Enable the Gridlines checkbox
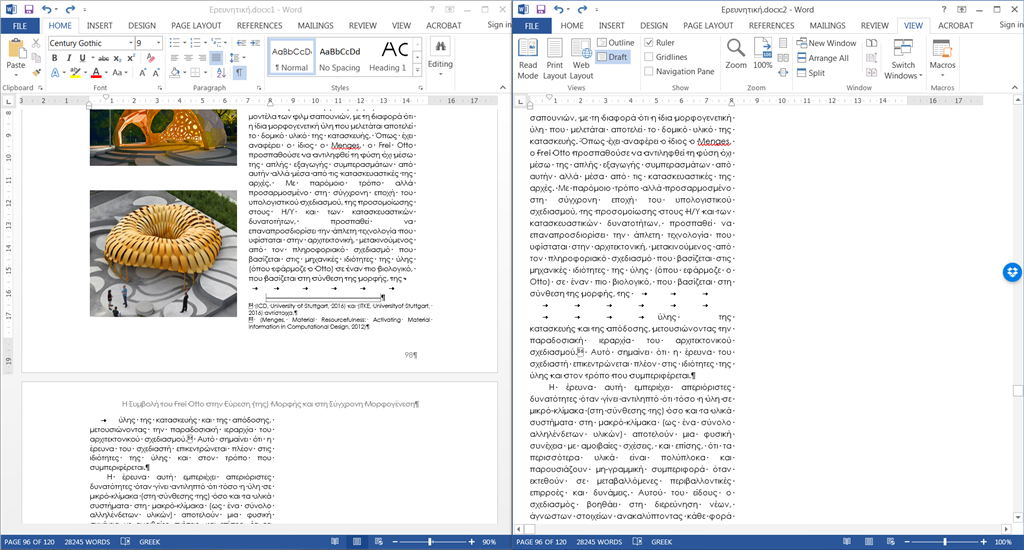1024x550 pixels. coord(648,57)
